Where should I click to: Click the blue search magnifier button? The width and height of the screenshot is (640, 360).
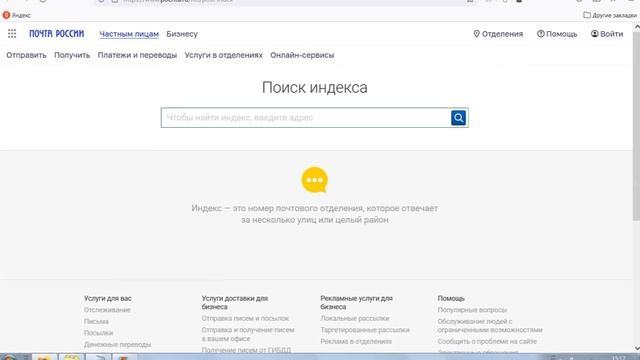coord(458,118)
